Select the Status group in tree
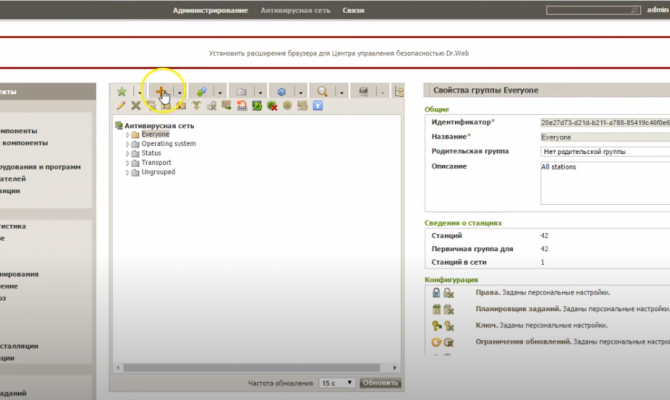Image resolution: width=670 pixels, height=400 pixels. pyautogui.click(x=151, y=153)
